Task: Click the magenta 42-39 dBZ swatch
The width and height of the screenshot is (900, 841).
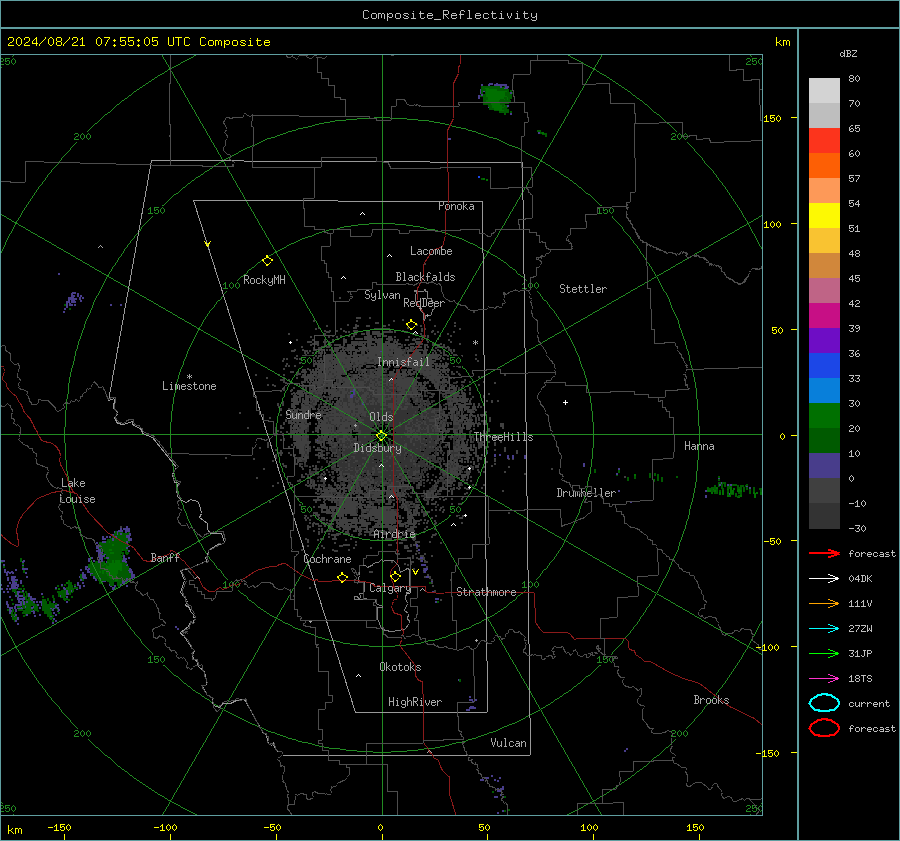Action: click(824, 315)
